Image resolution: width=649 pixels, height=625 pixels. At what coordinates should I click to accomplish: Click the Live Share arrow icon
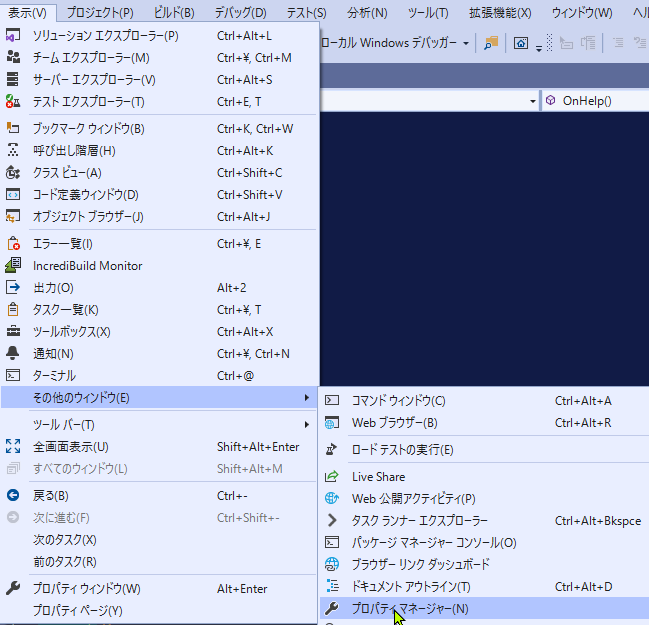coord(332,476)
